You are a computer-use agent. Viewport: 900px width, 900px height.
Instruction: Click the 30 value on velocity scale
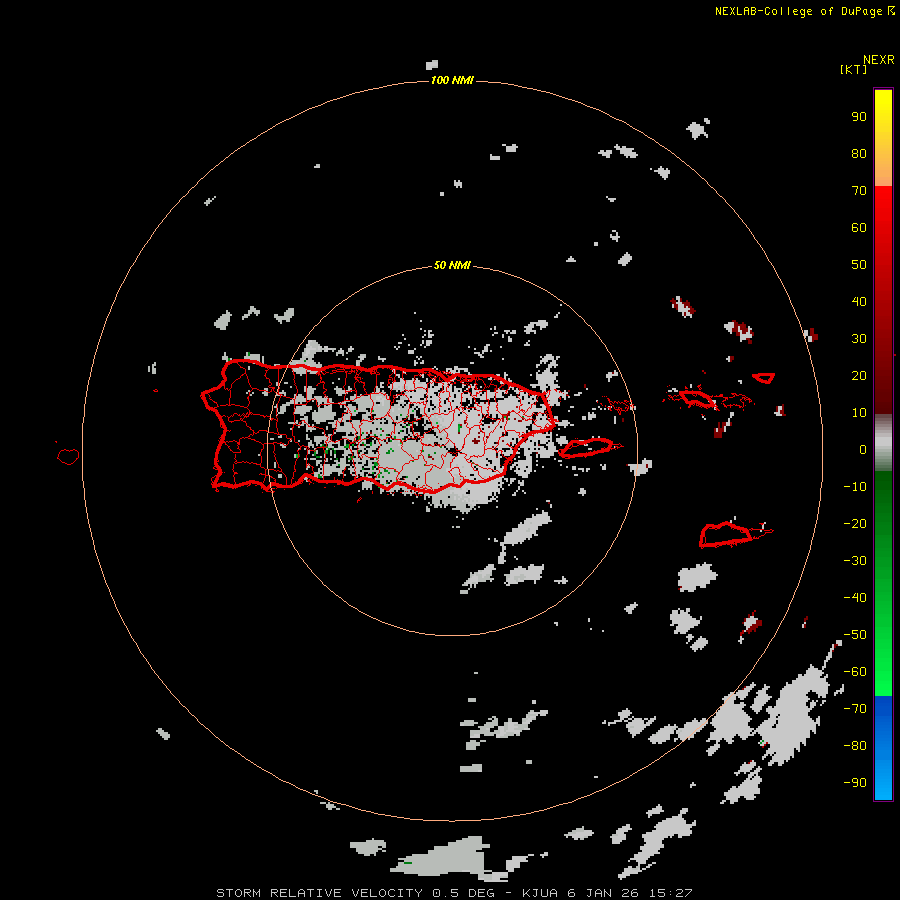tap(859, 339)
